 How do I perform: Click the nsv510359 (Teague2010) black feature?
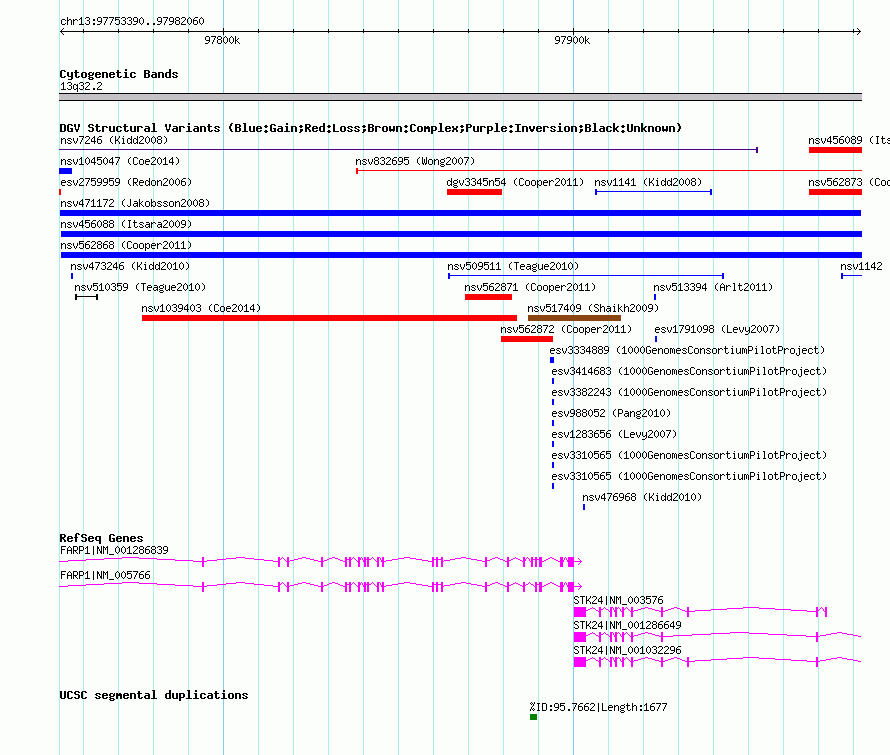pyautogui.click(x=86, y=297)
